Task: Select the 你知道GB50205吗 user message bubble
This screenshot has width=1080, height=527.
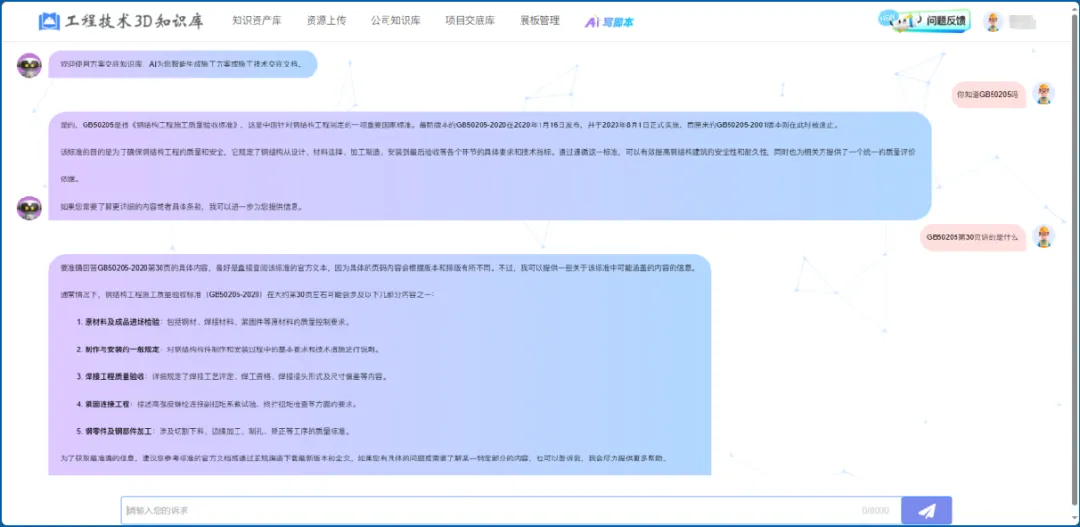Action: point(988,94)
